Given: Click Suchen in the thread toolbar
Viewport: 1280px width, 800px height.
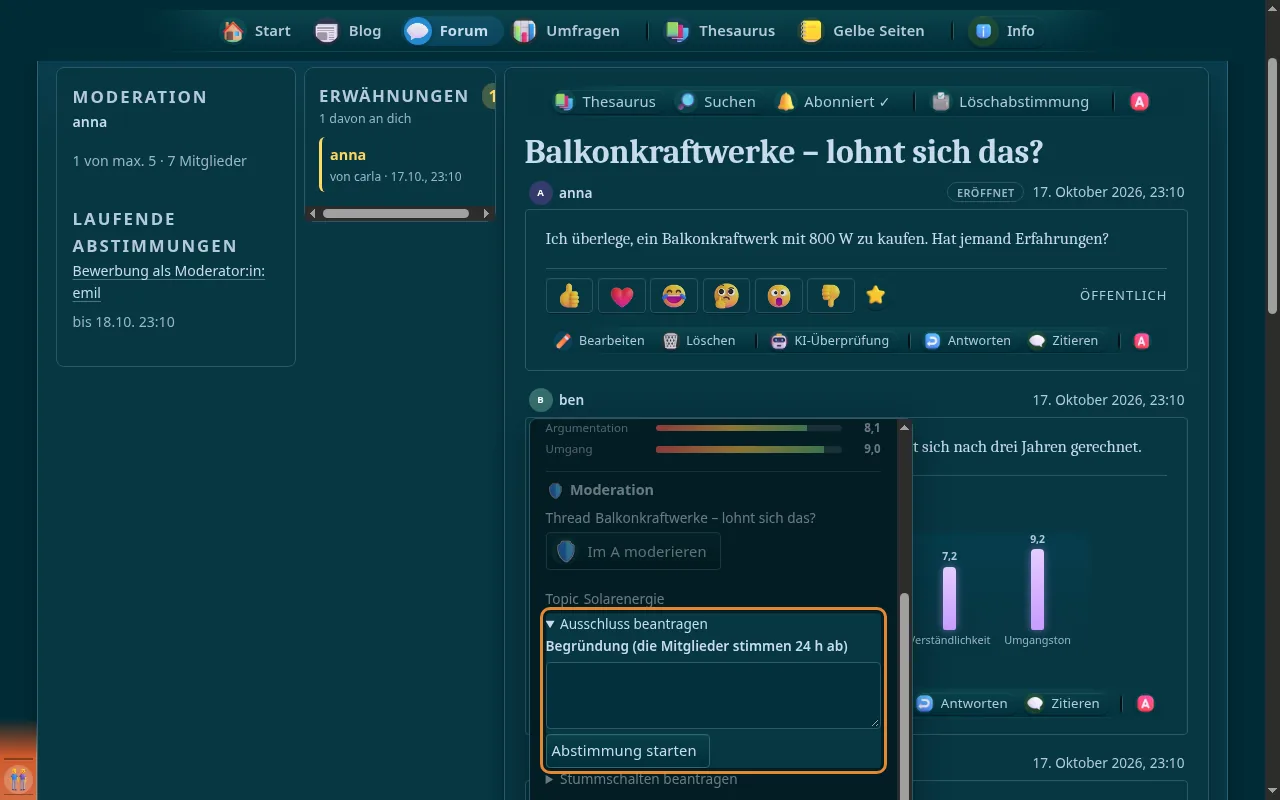Looking at the screenshot, I should (716, 102).
